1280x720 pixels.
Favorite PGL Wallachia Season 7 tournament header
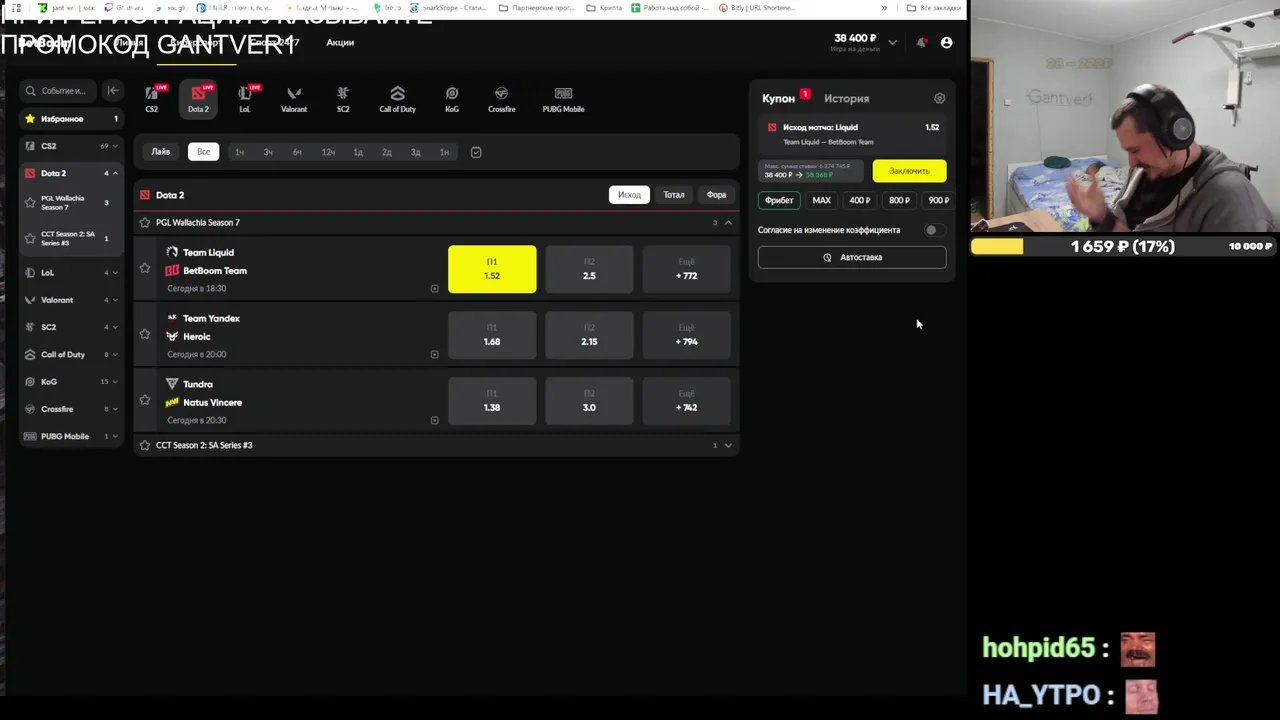pyautogui.click(x=145, y=222)
